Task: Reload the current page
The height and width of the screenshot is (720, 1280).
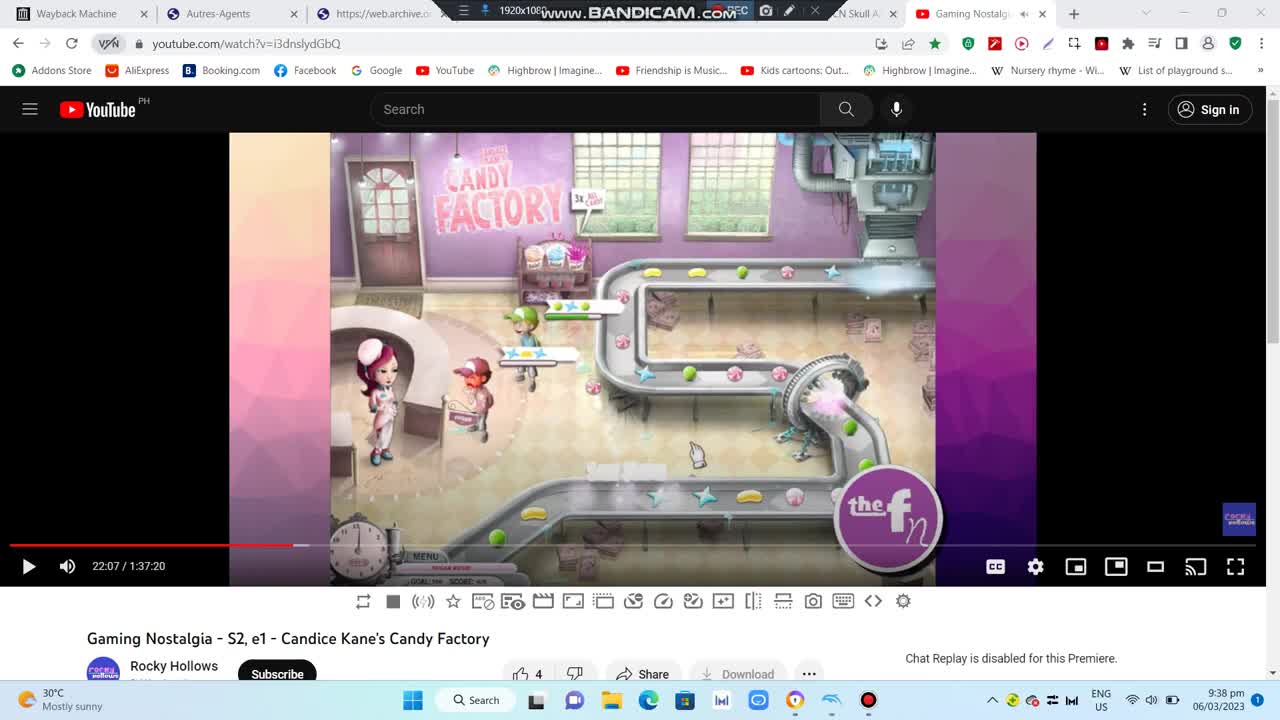Action: 71,43
